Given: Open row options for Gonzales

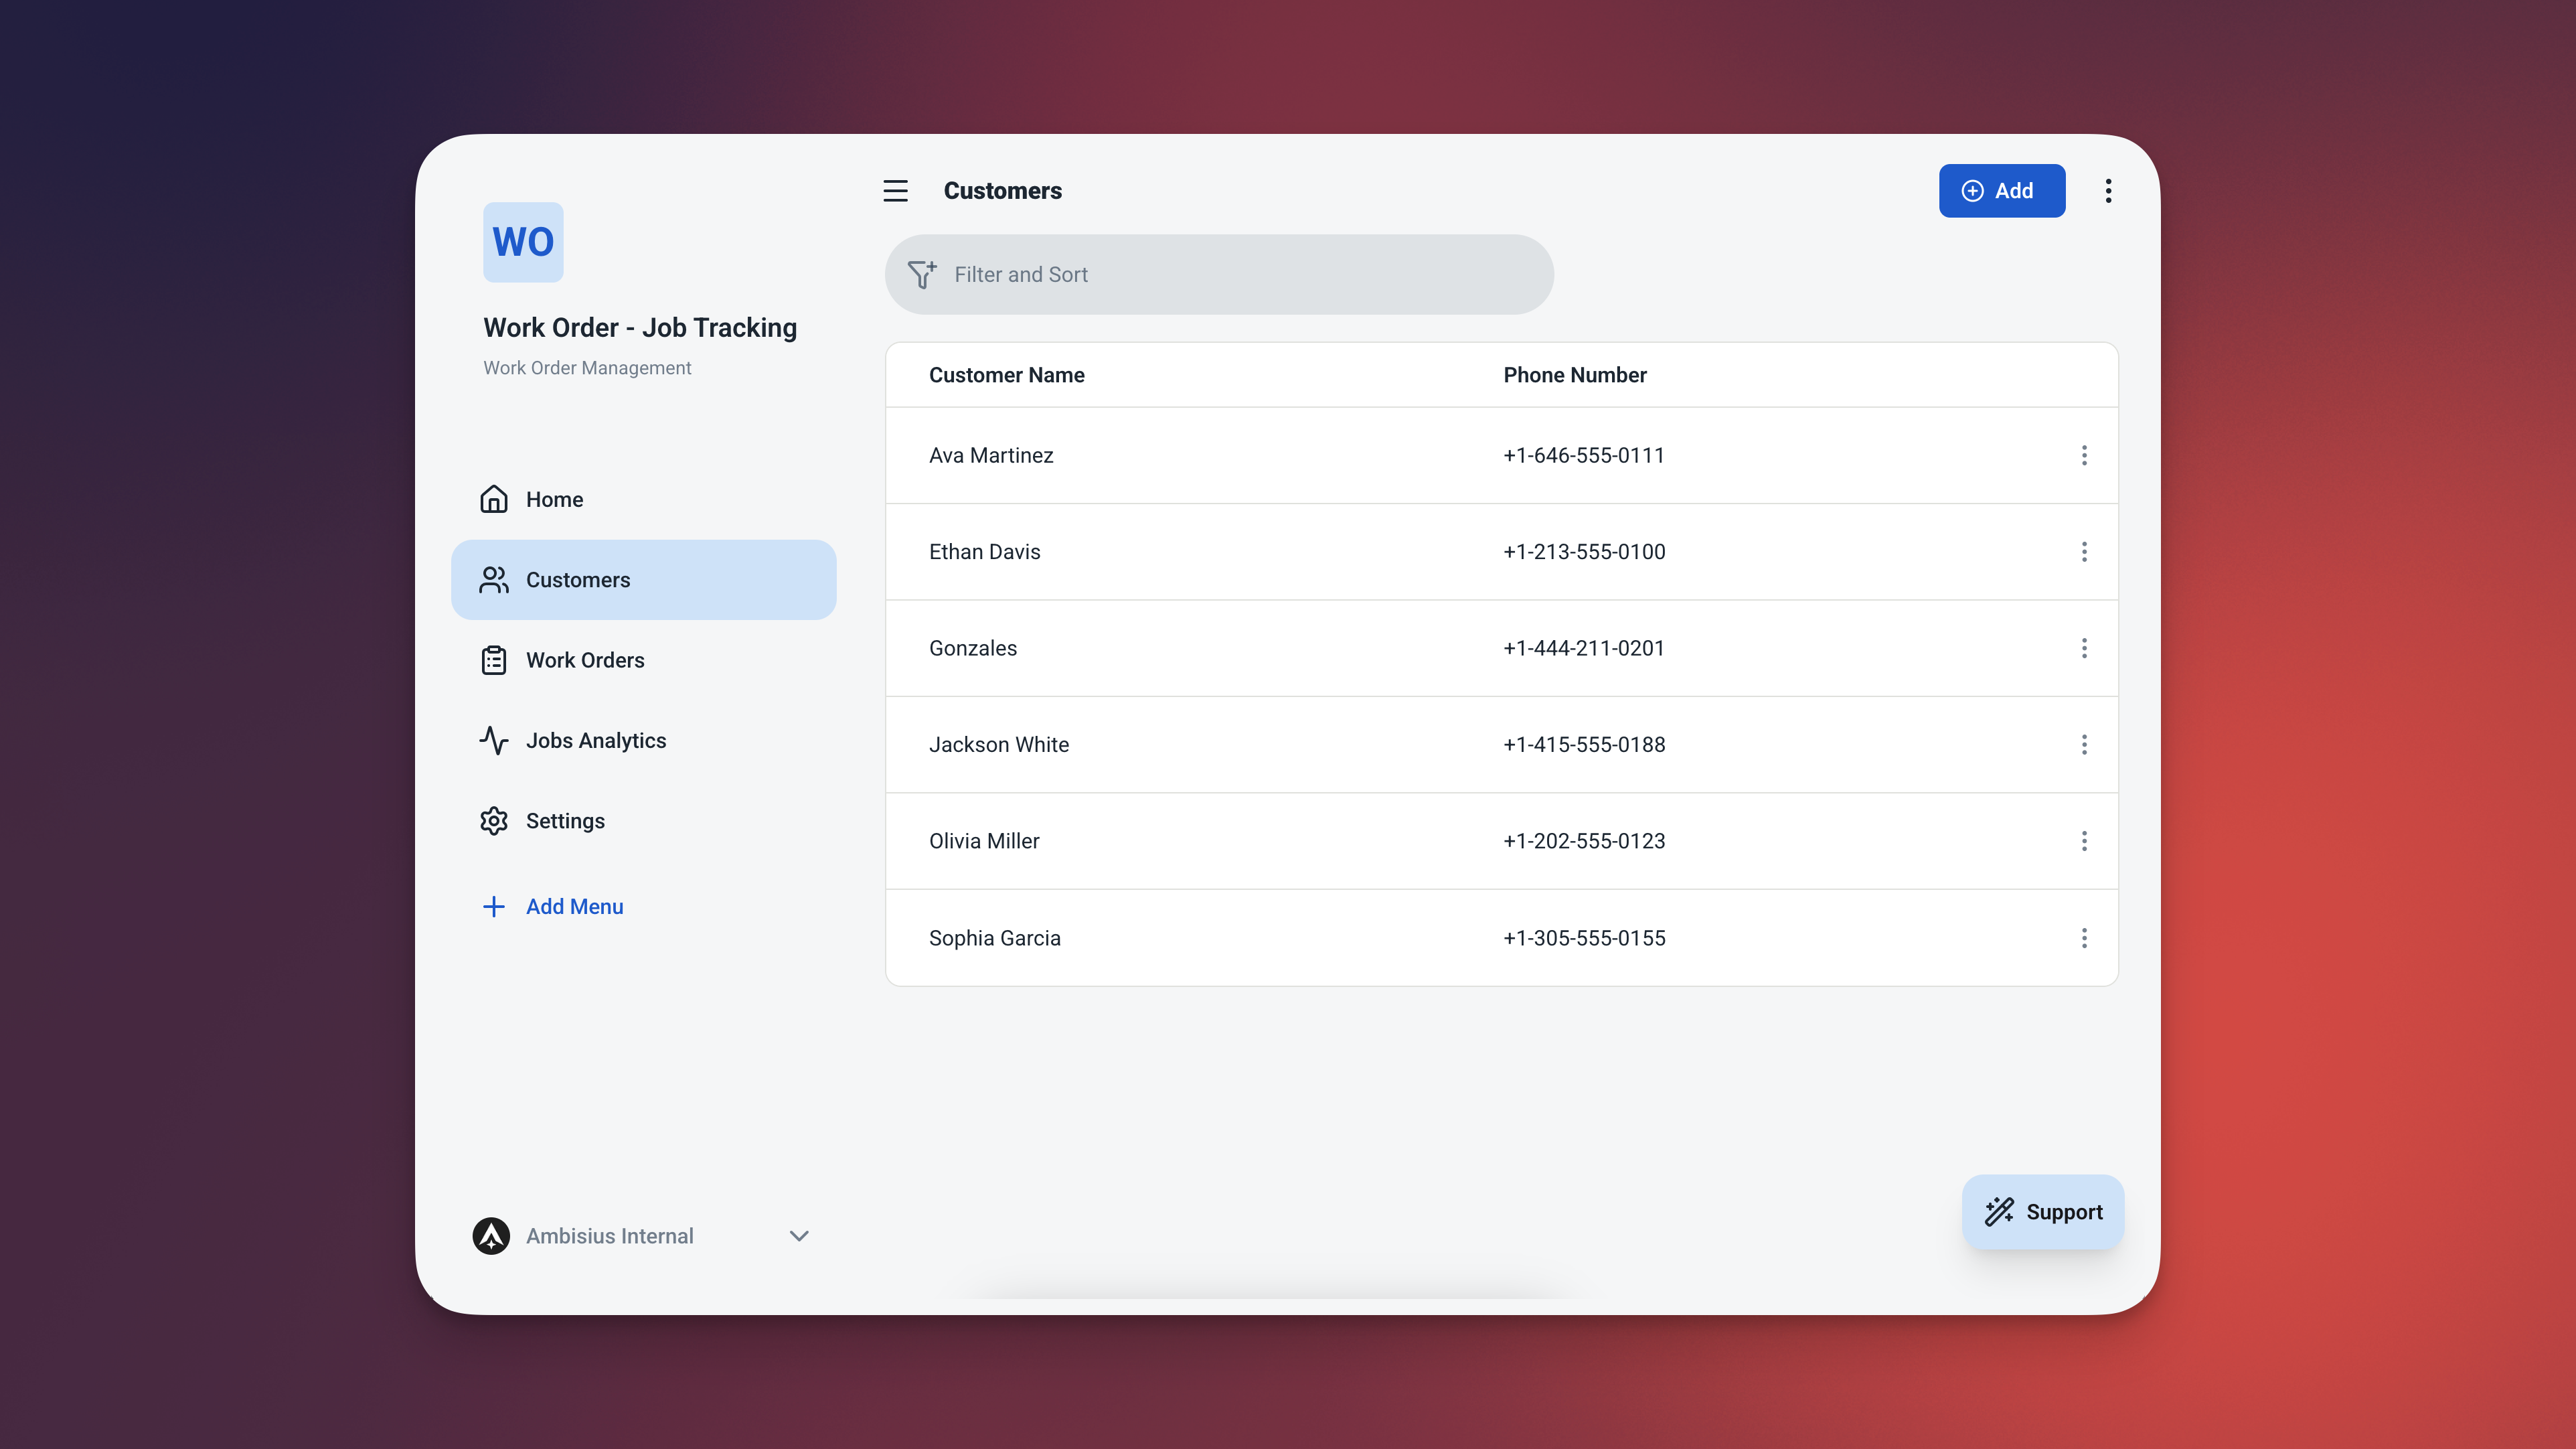Looking at the screenshot, I should 2084,648.
